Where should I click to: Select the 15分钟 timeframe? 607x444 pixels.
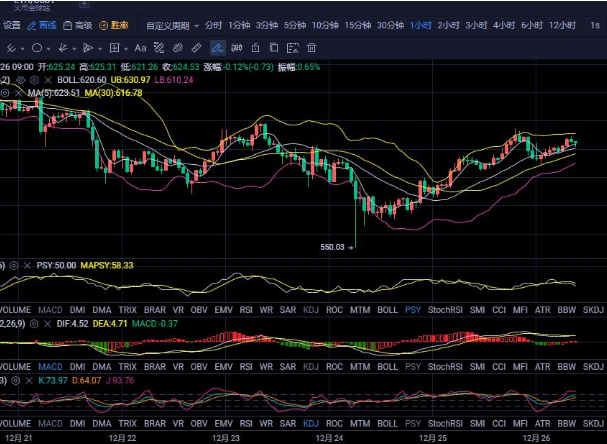pos(357,25)
